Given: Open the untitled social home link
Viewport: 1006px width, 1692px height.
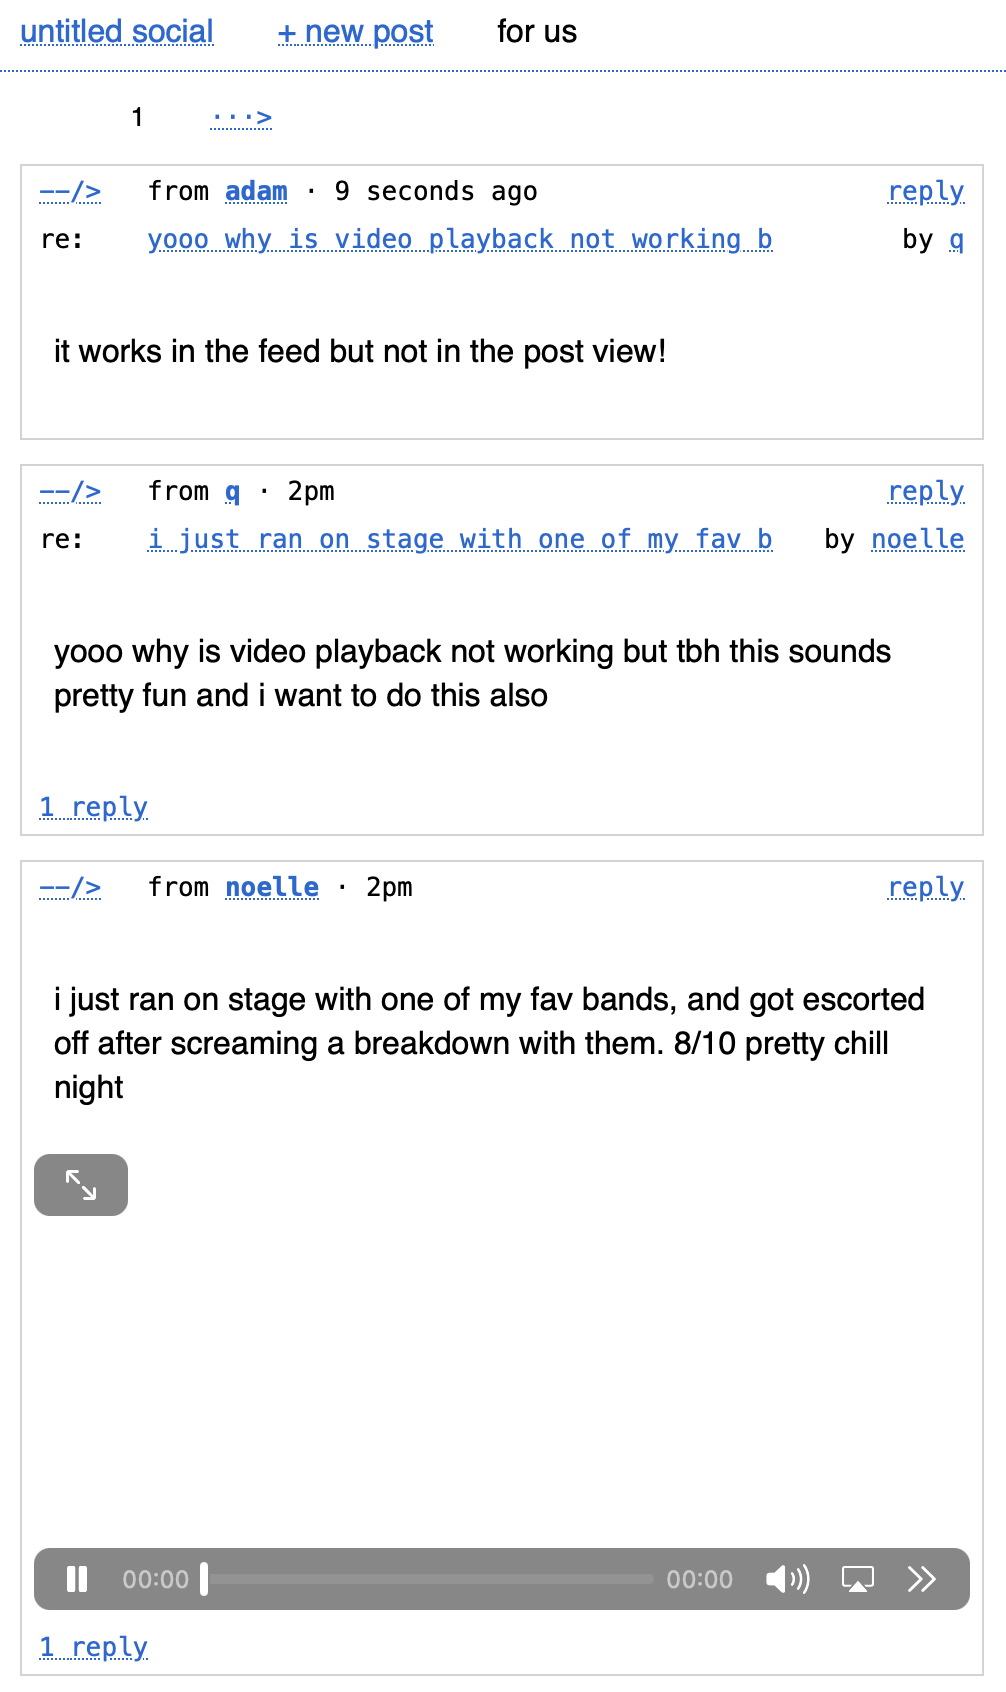Looking at the screenshot, I should 117,32.
